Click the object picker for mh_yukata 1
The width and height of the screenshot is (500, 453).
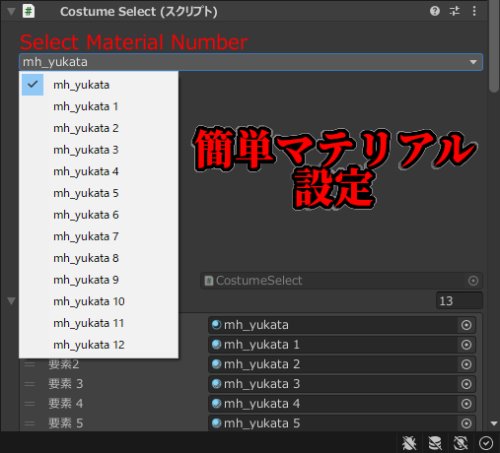tap(466, 344)
